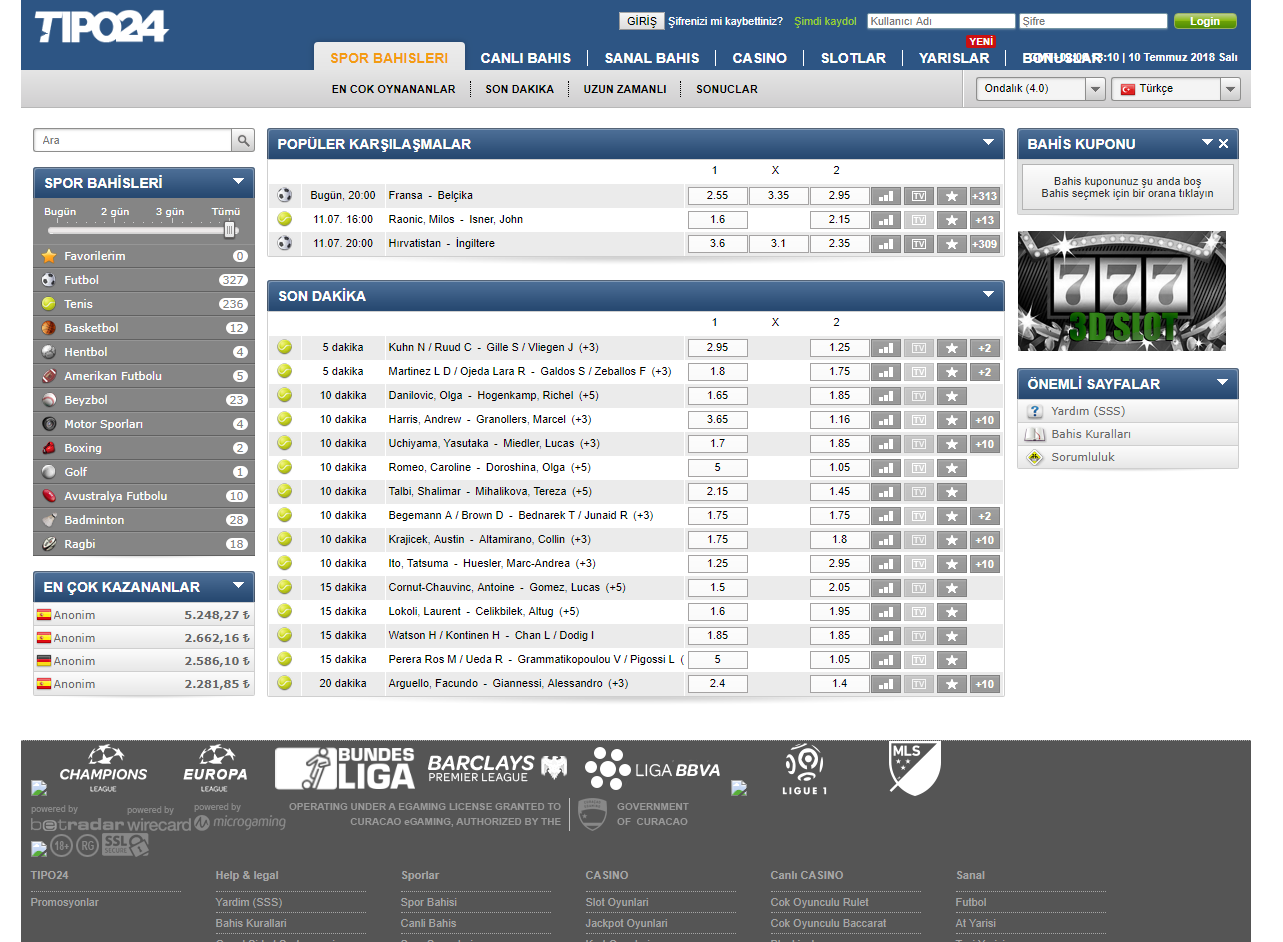Open stats for Krajicek, Austin - Altamirano match
The image size is (1283, 942).
tap(886, 540)
